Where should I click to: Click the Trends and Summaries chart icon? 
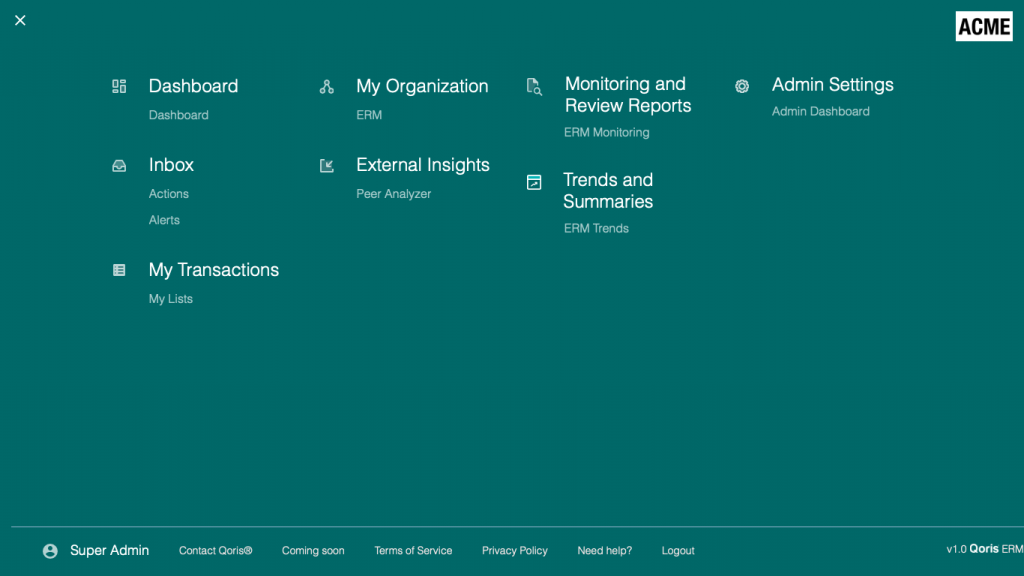pyautogui.click(x=534, y=182)
